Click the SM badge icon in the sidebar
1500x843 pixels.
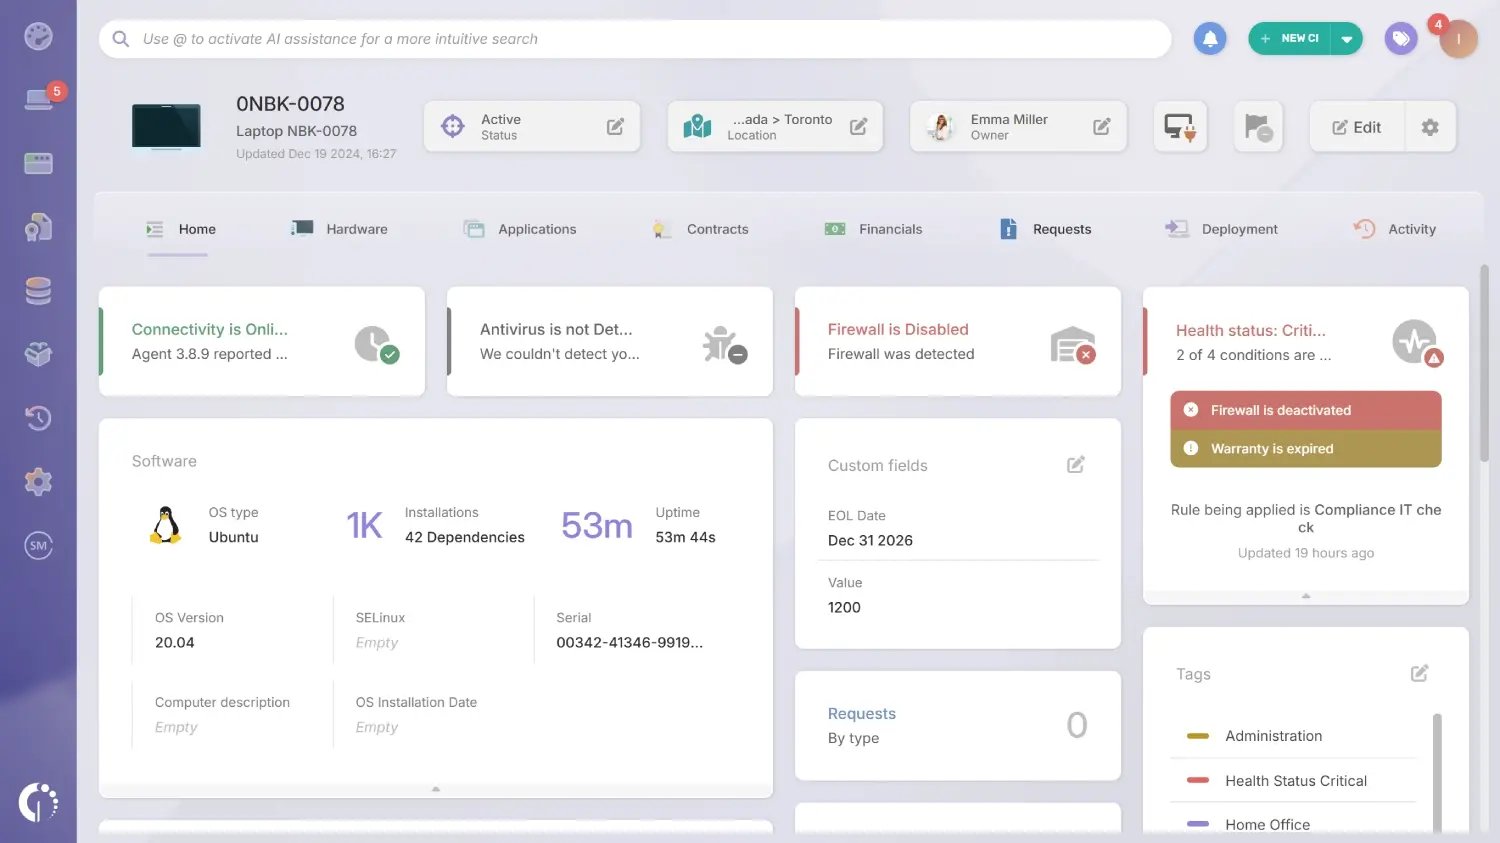38,545
